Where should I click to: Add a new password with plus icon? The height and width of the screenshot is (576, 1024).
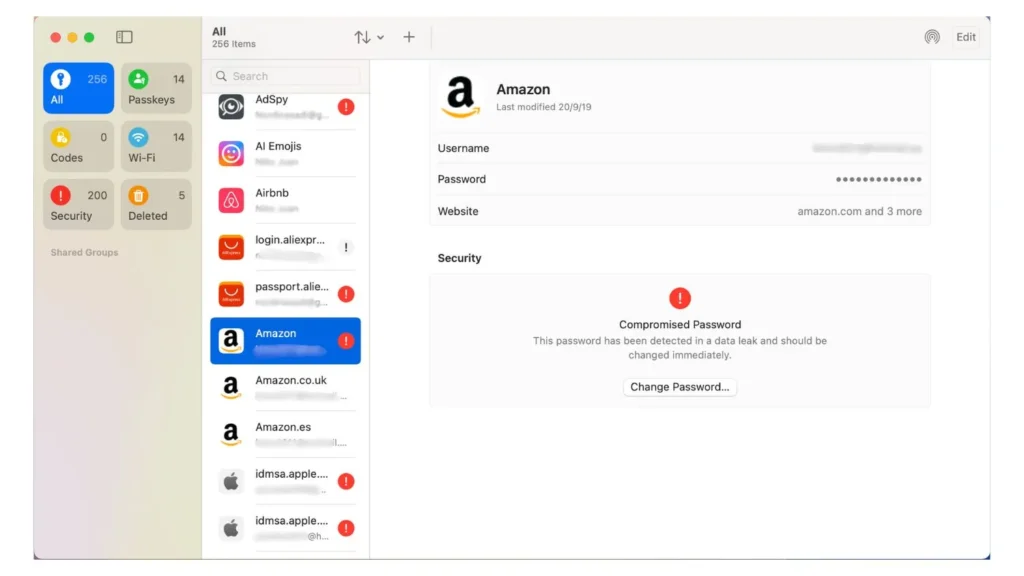(409, 37)
